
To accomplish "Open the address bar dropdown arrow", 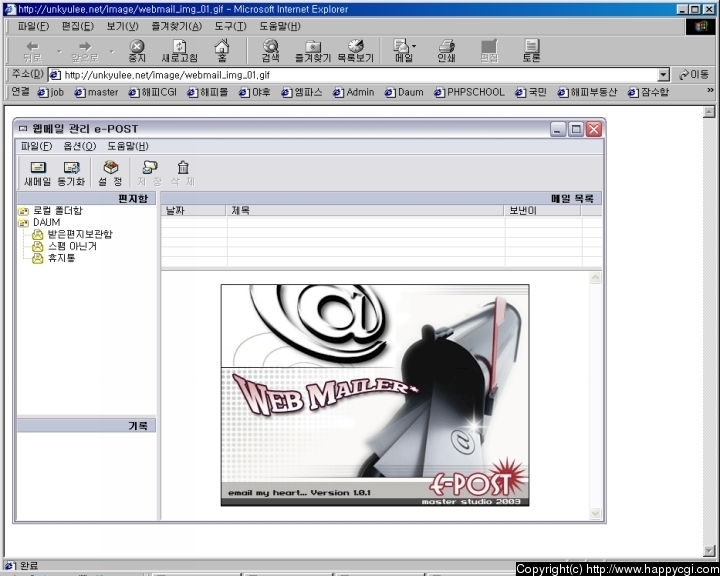I will pos(663,75).
